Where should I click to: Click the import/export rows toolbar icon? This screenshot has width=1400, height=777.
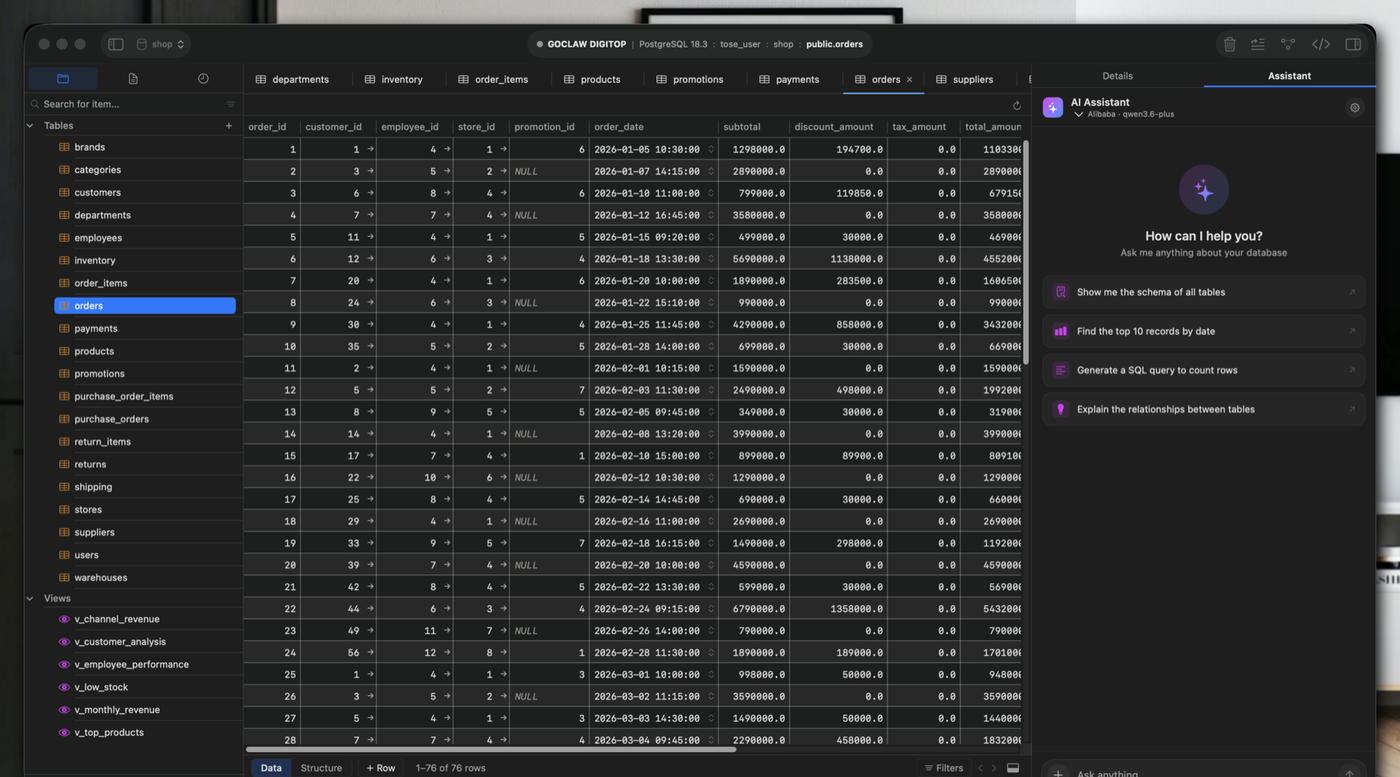click(x=1258, y=44)
